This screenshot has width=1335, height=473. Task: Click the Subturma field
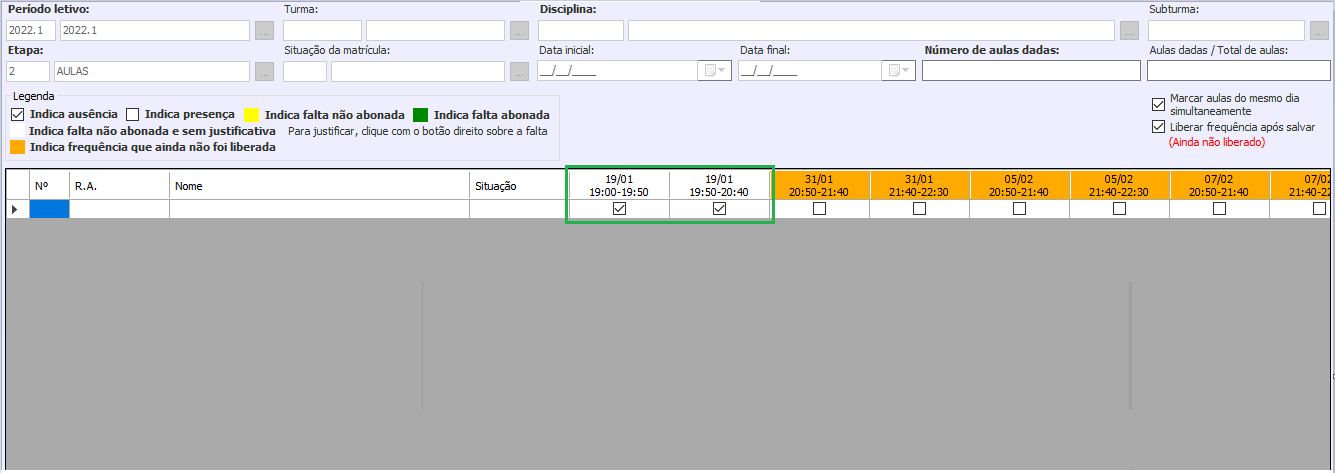coord(1226,30)
